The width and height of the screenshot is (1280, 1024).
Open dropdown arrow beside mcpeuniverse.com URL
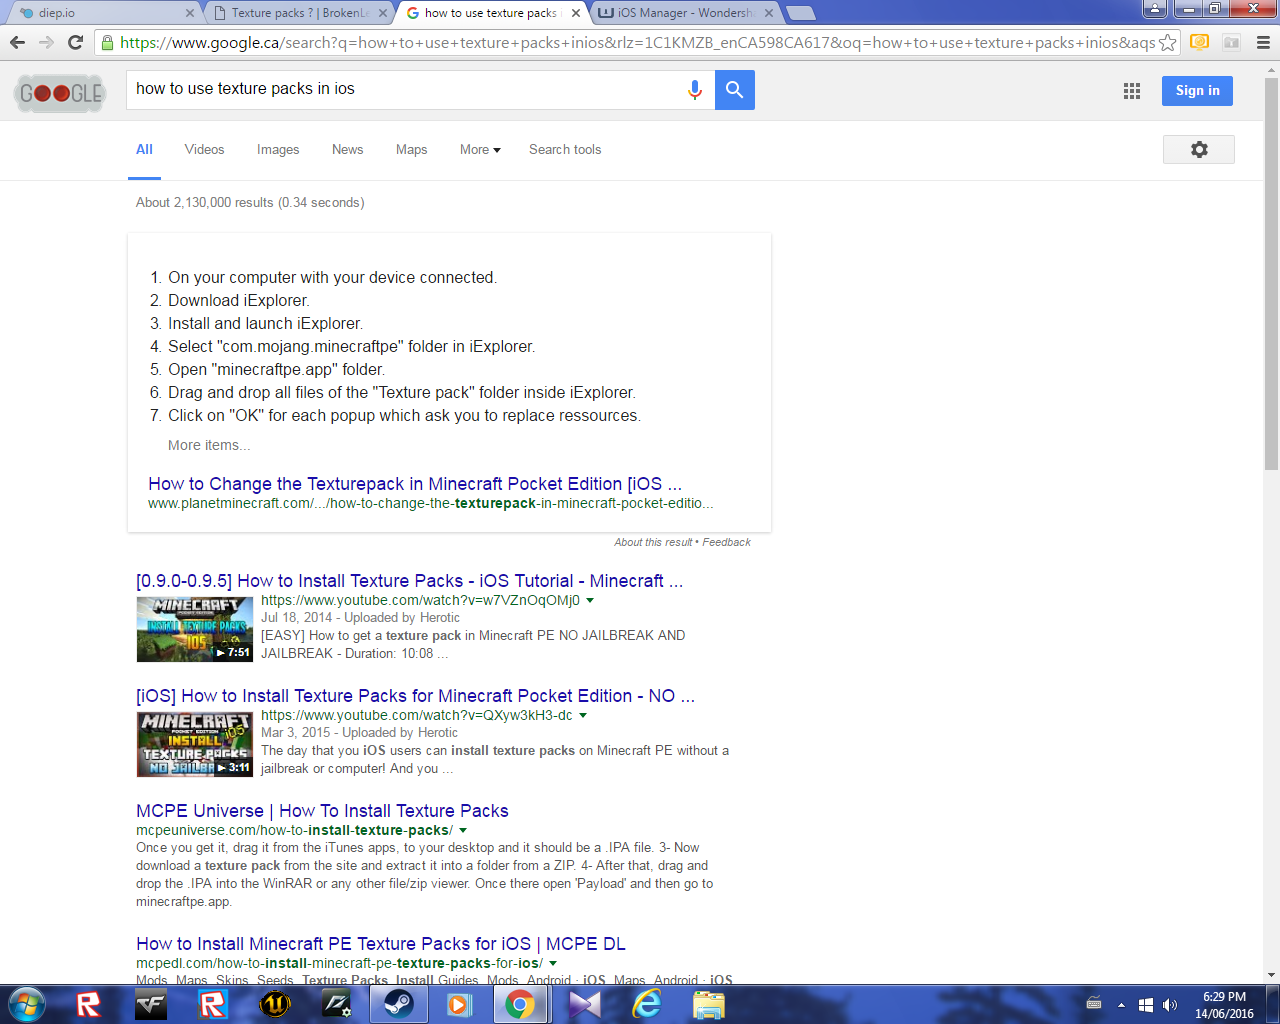[463, 831]
